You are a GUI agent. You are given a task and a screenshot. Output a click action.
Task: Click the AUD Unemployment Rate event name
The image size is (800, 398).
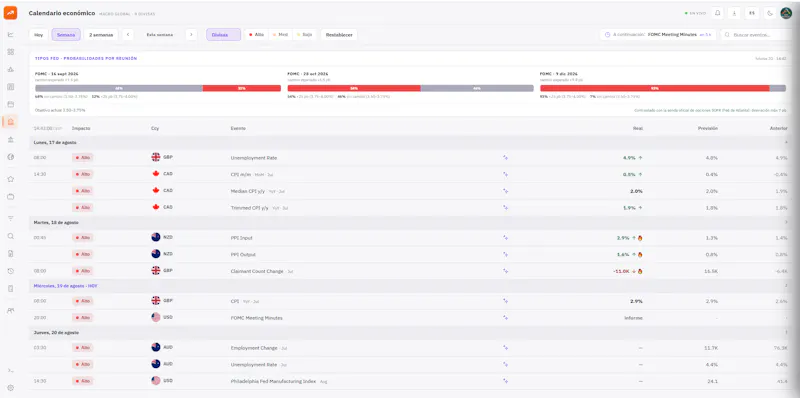(254, 364)
